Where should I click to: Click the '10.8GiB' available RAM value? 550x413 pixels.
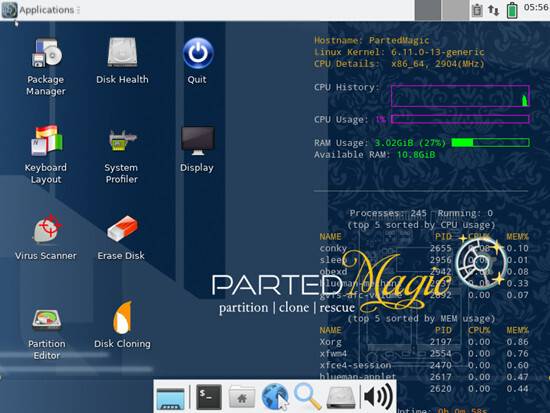[416, 155]
